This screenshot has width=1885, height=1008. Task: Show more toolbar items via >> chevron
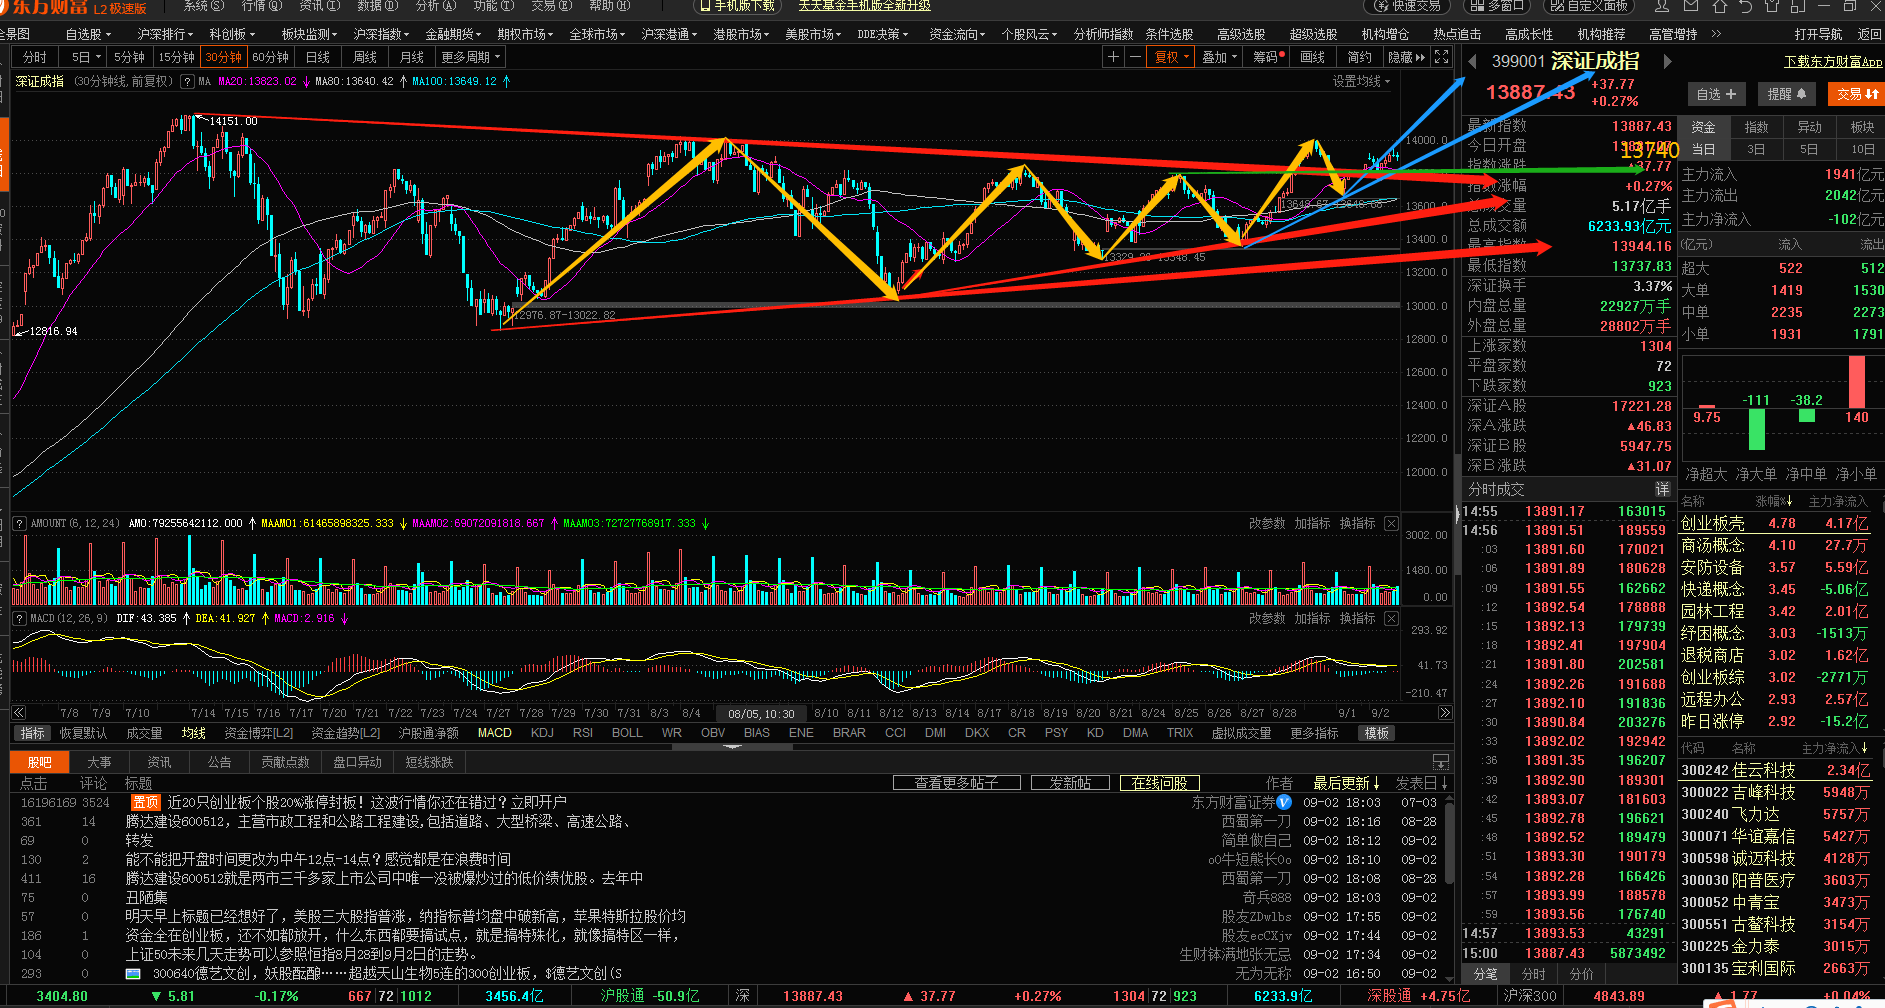point(1716,34)
